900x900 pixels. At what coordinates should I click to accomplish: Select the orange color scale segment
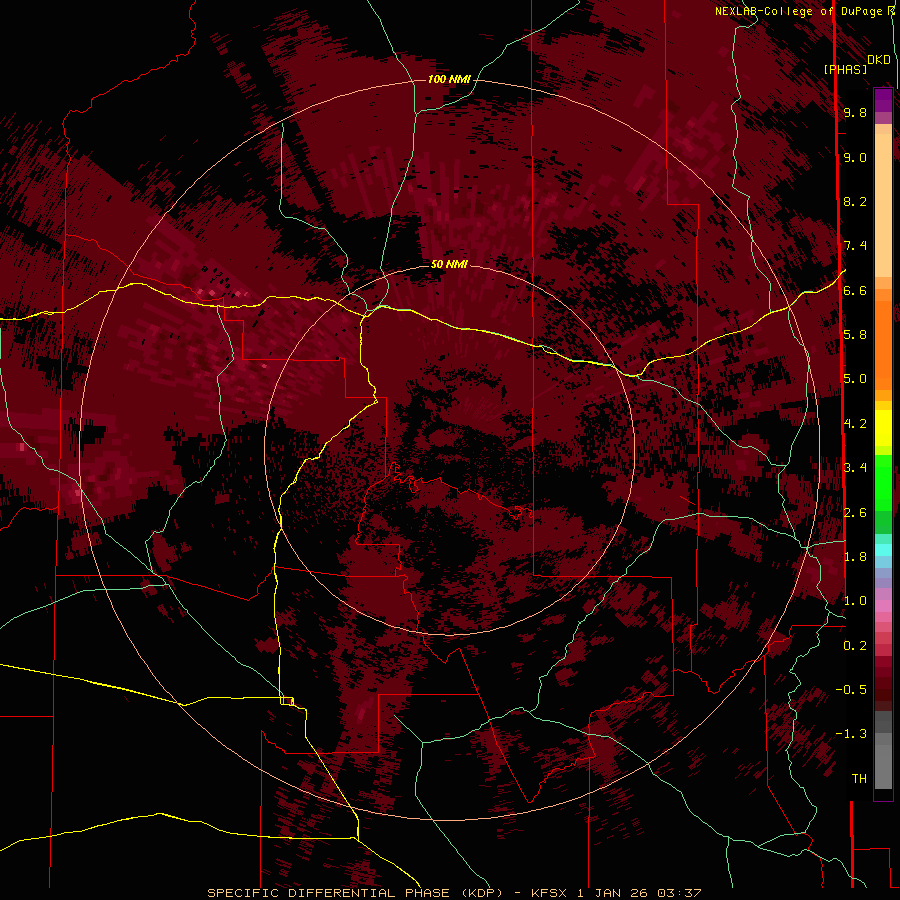883,344
